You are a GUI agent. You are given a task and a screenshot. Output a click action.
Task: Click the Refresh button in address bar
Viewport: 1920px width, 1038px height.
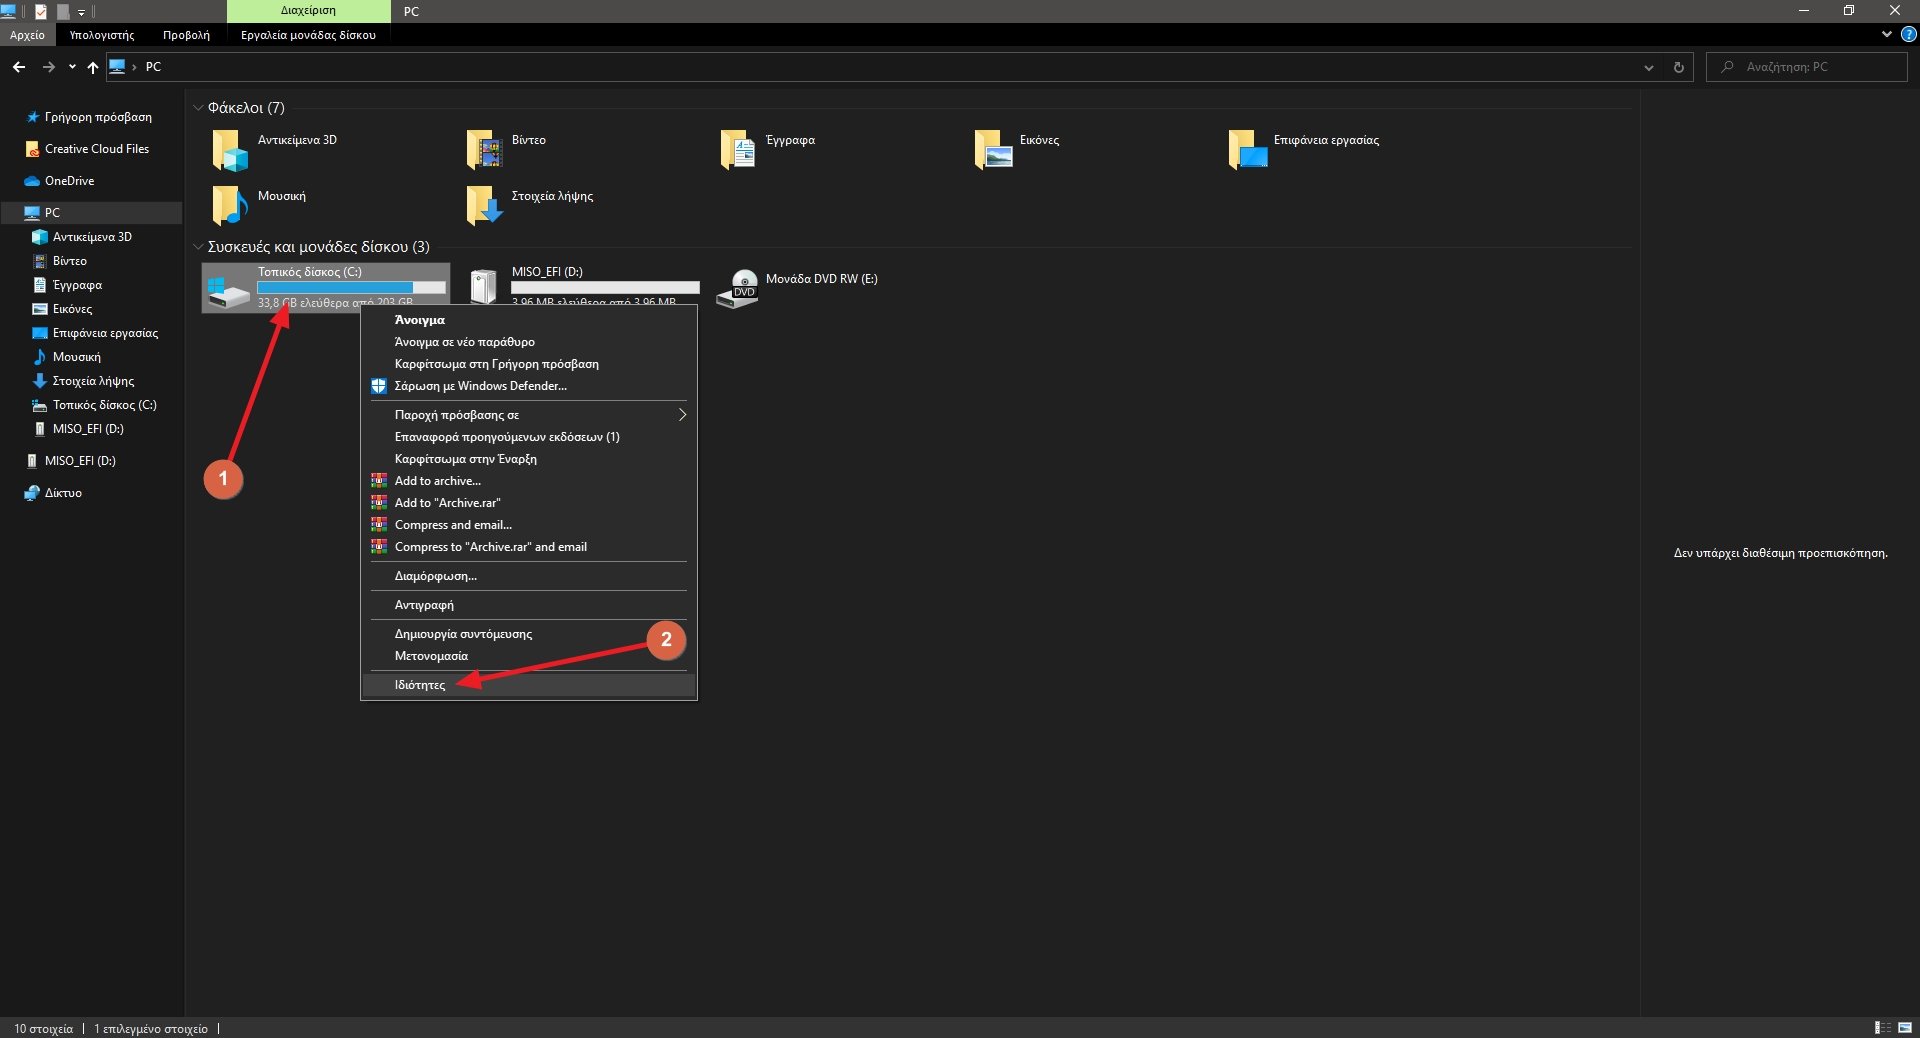(x=1678, y=67)
